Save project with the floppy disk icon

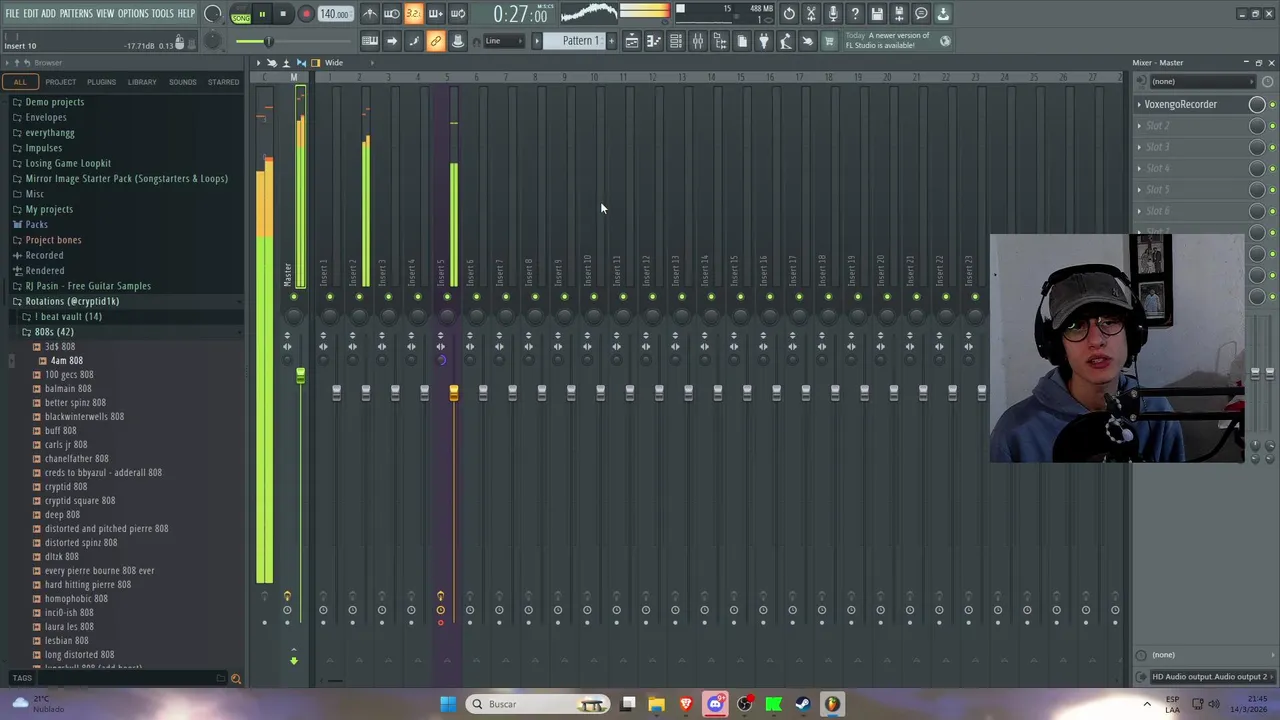[877, 14]
